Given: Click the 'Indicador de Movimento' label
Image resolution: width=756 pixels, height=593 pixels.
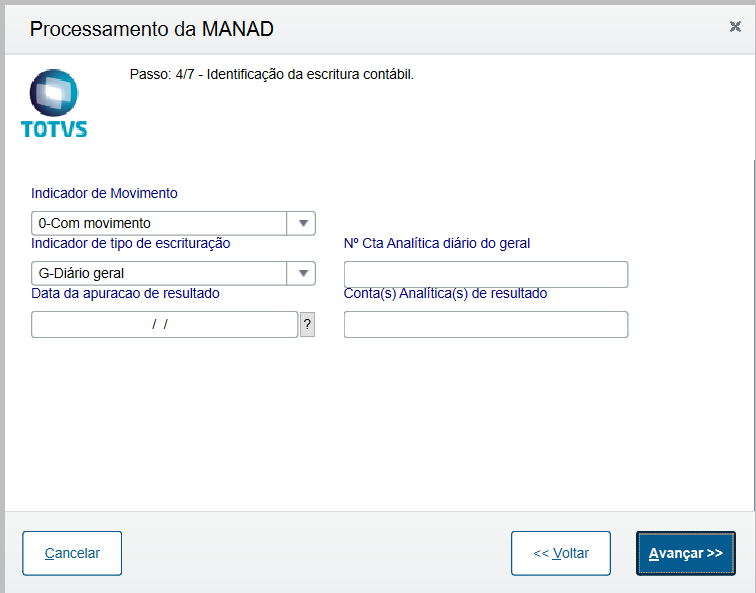Looking at the screenshot, I should click(x=104, y=193).
